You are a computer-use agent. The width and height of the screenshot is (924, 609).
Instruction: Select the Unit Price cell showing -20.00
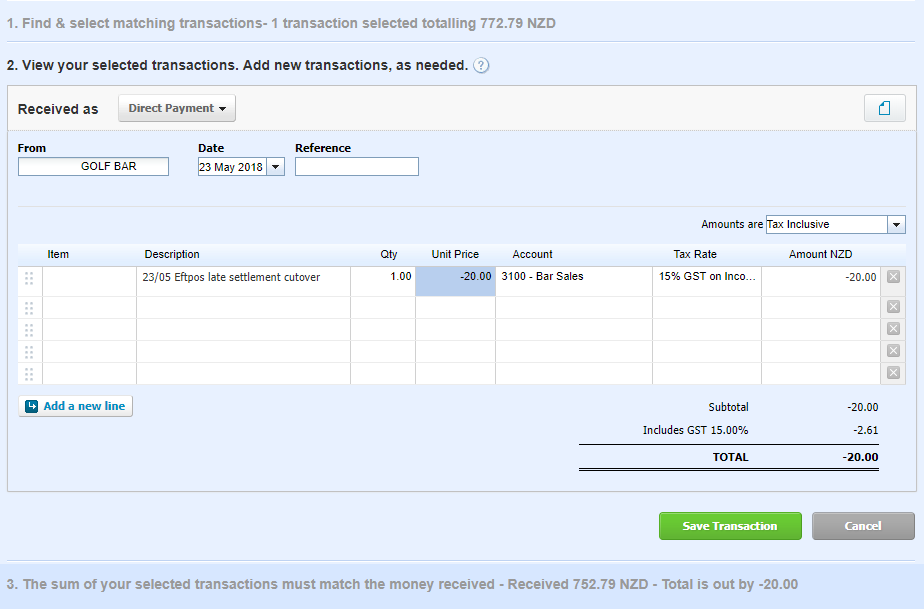[x=455, y=278]
